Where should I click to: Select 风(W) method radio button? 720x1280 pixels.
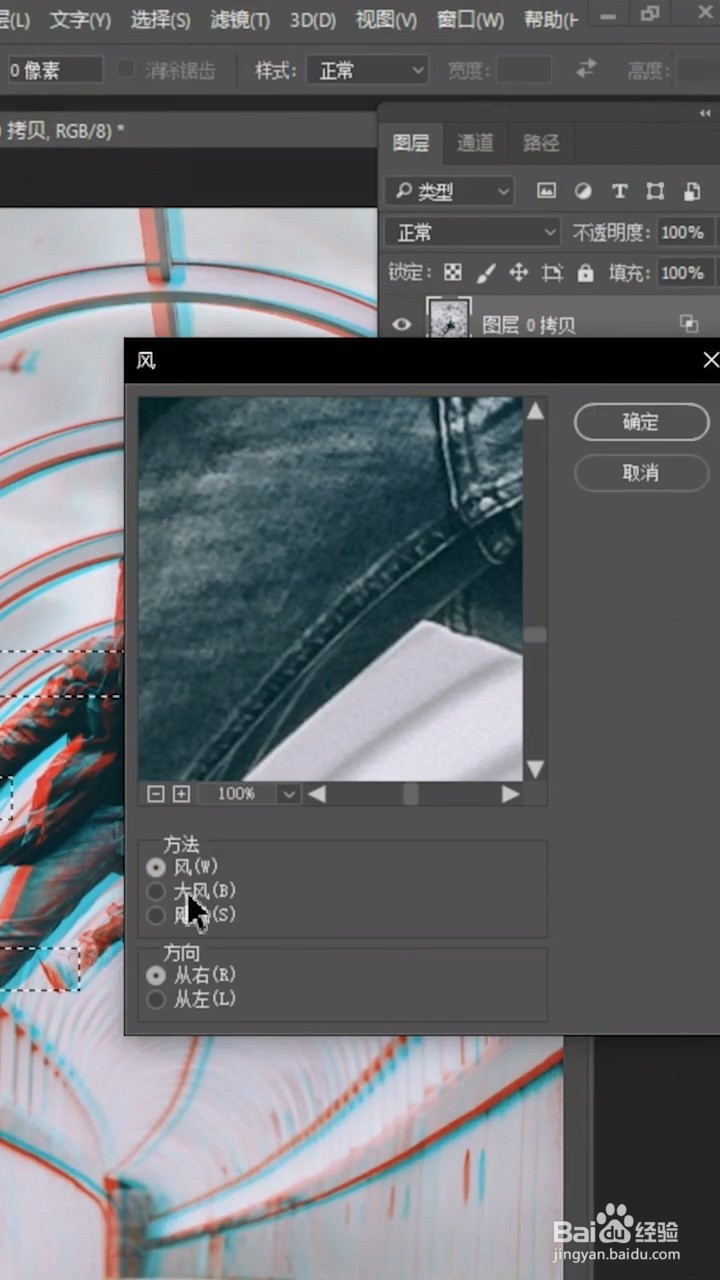[x=155, y=867]
